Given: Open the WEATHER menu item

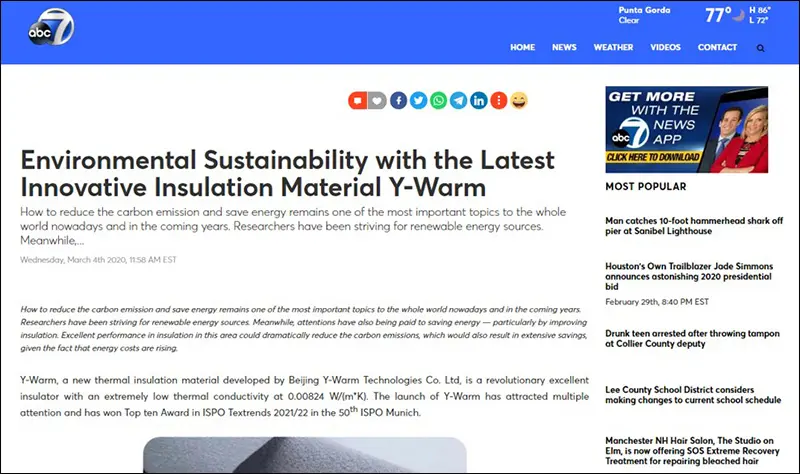Looking at the screenshot, I should (613, 48).
